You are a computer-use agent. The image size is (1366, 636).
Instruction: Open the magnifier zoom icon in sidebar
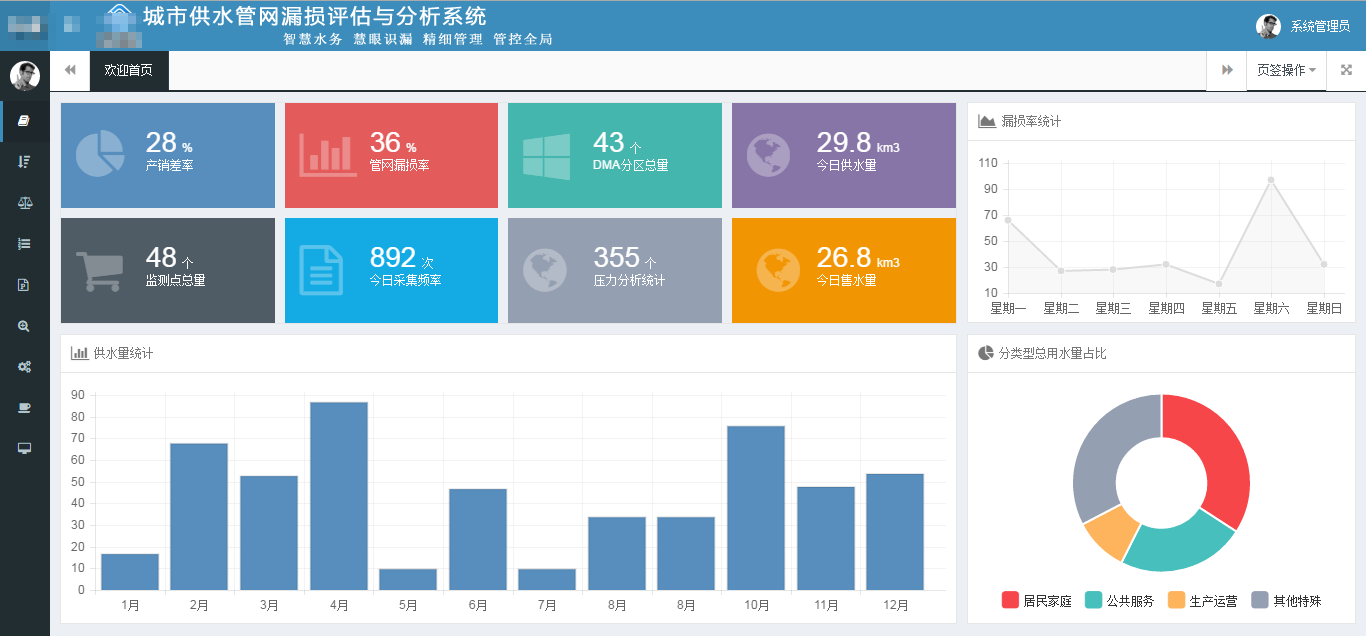[25, 326]
